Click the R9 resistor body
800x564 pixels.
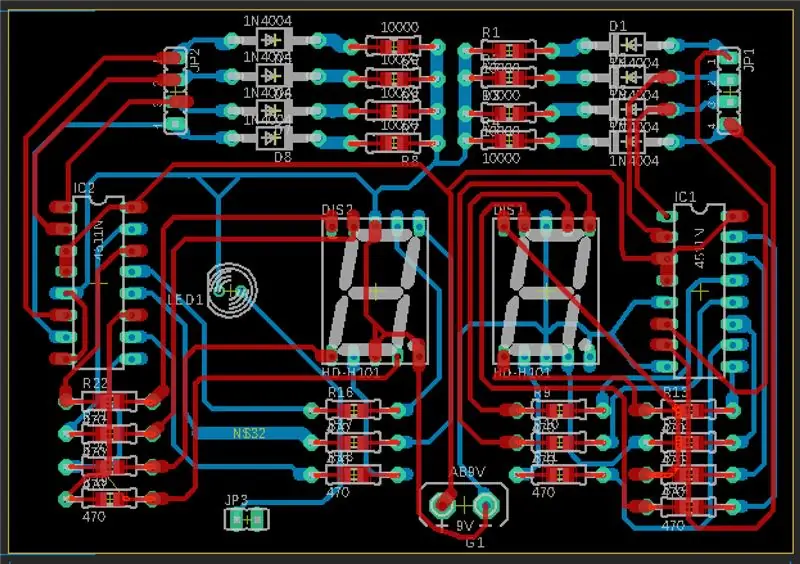[559, 409]
